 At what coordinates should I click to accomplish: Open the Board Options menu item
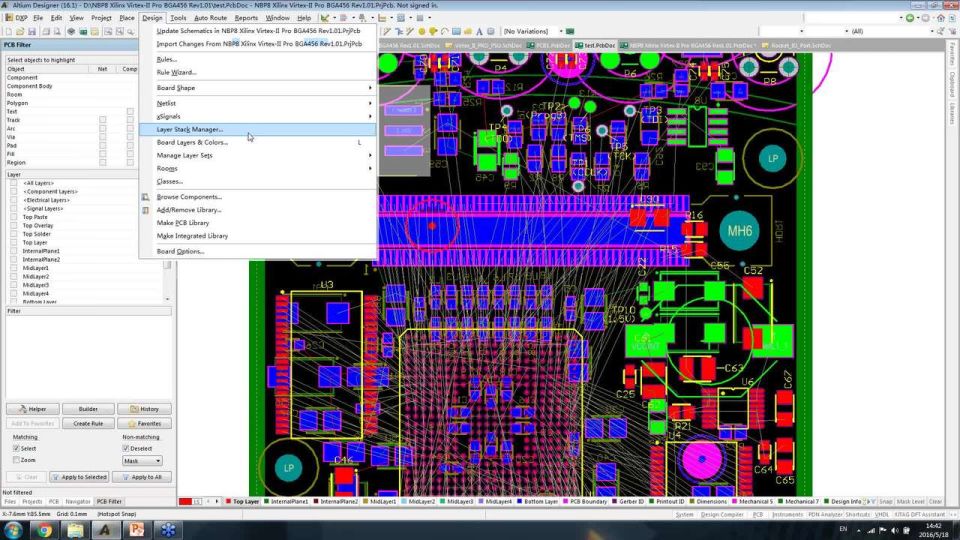coord(258,252)
